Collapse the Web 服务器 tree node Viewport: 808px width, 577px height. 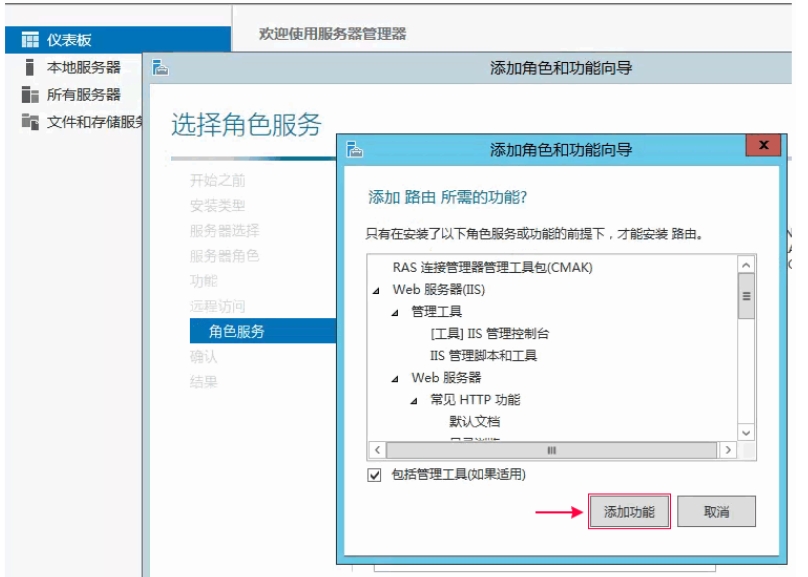point(395,379)
